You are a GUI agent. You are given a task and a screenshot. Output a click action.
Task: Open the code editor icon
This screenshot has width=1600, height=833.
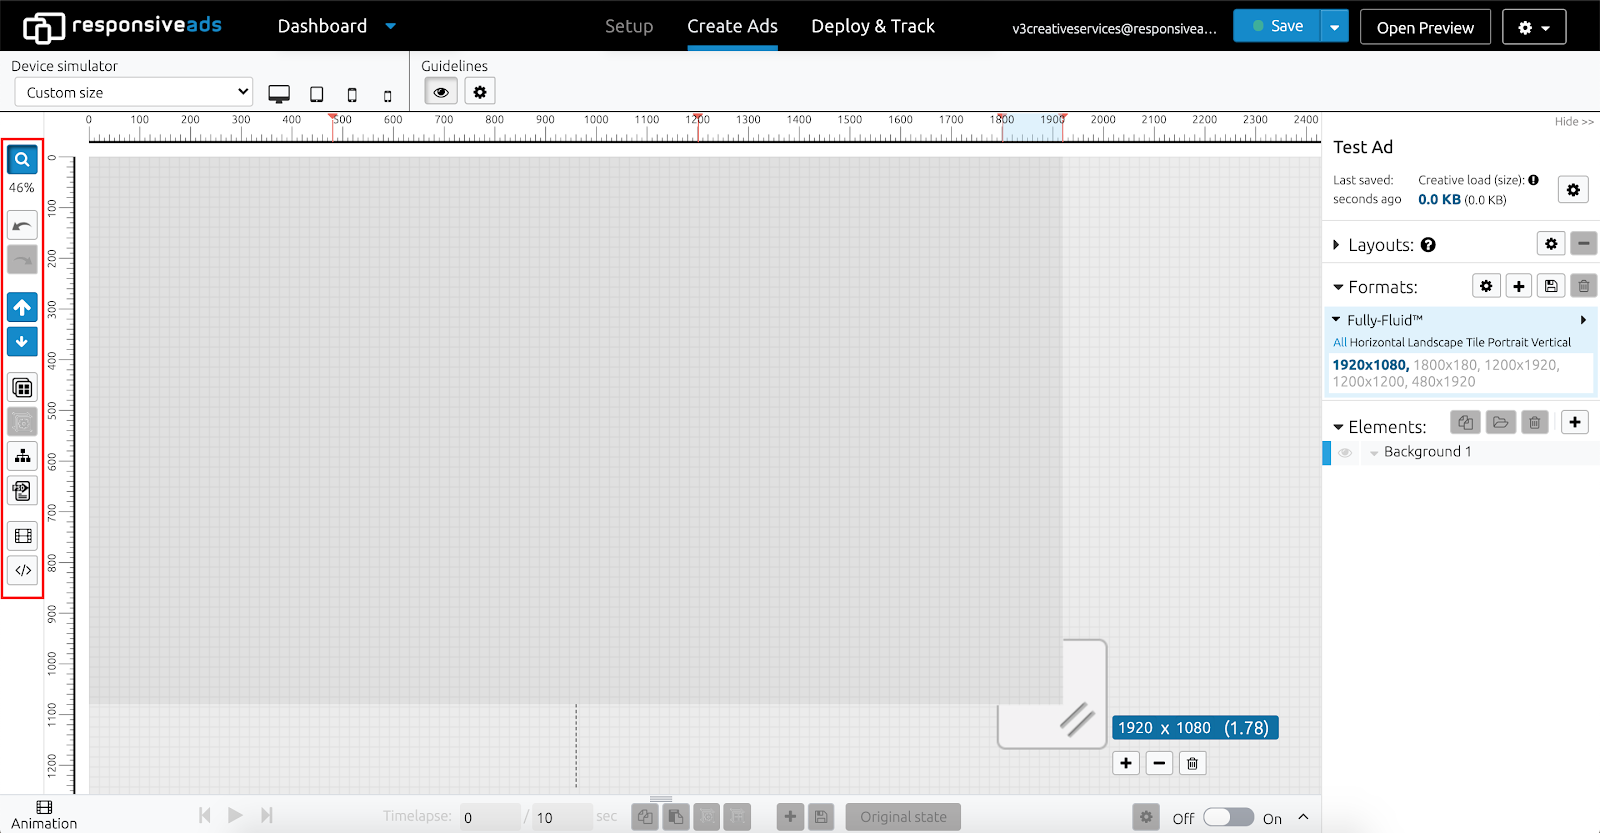click(x=22, y=570)
